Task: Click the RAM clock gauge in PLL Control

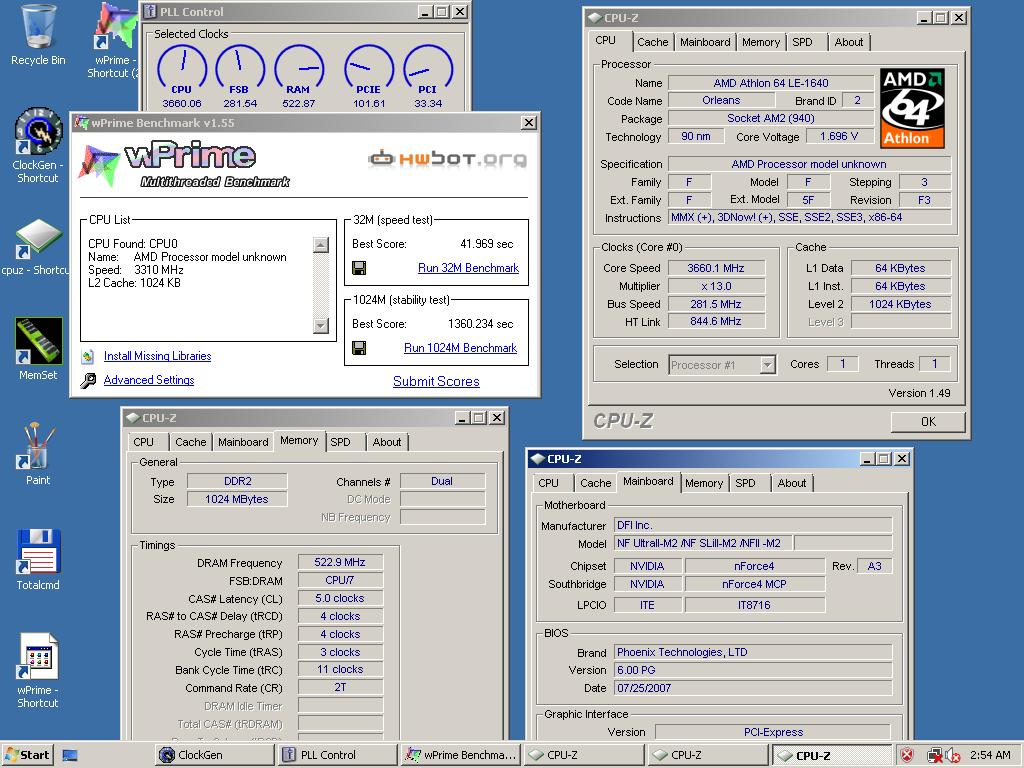Action: tap(298, 70)
